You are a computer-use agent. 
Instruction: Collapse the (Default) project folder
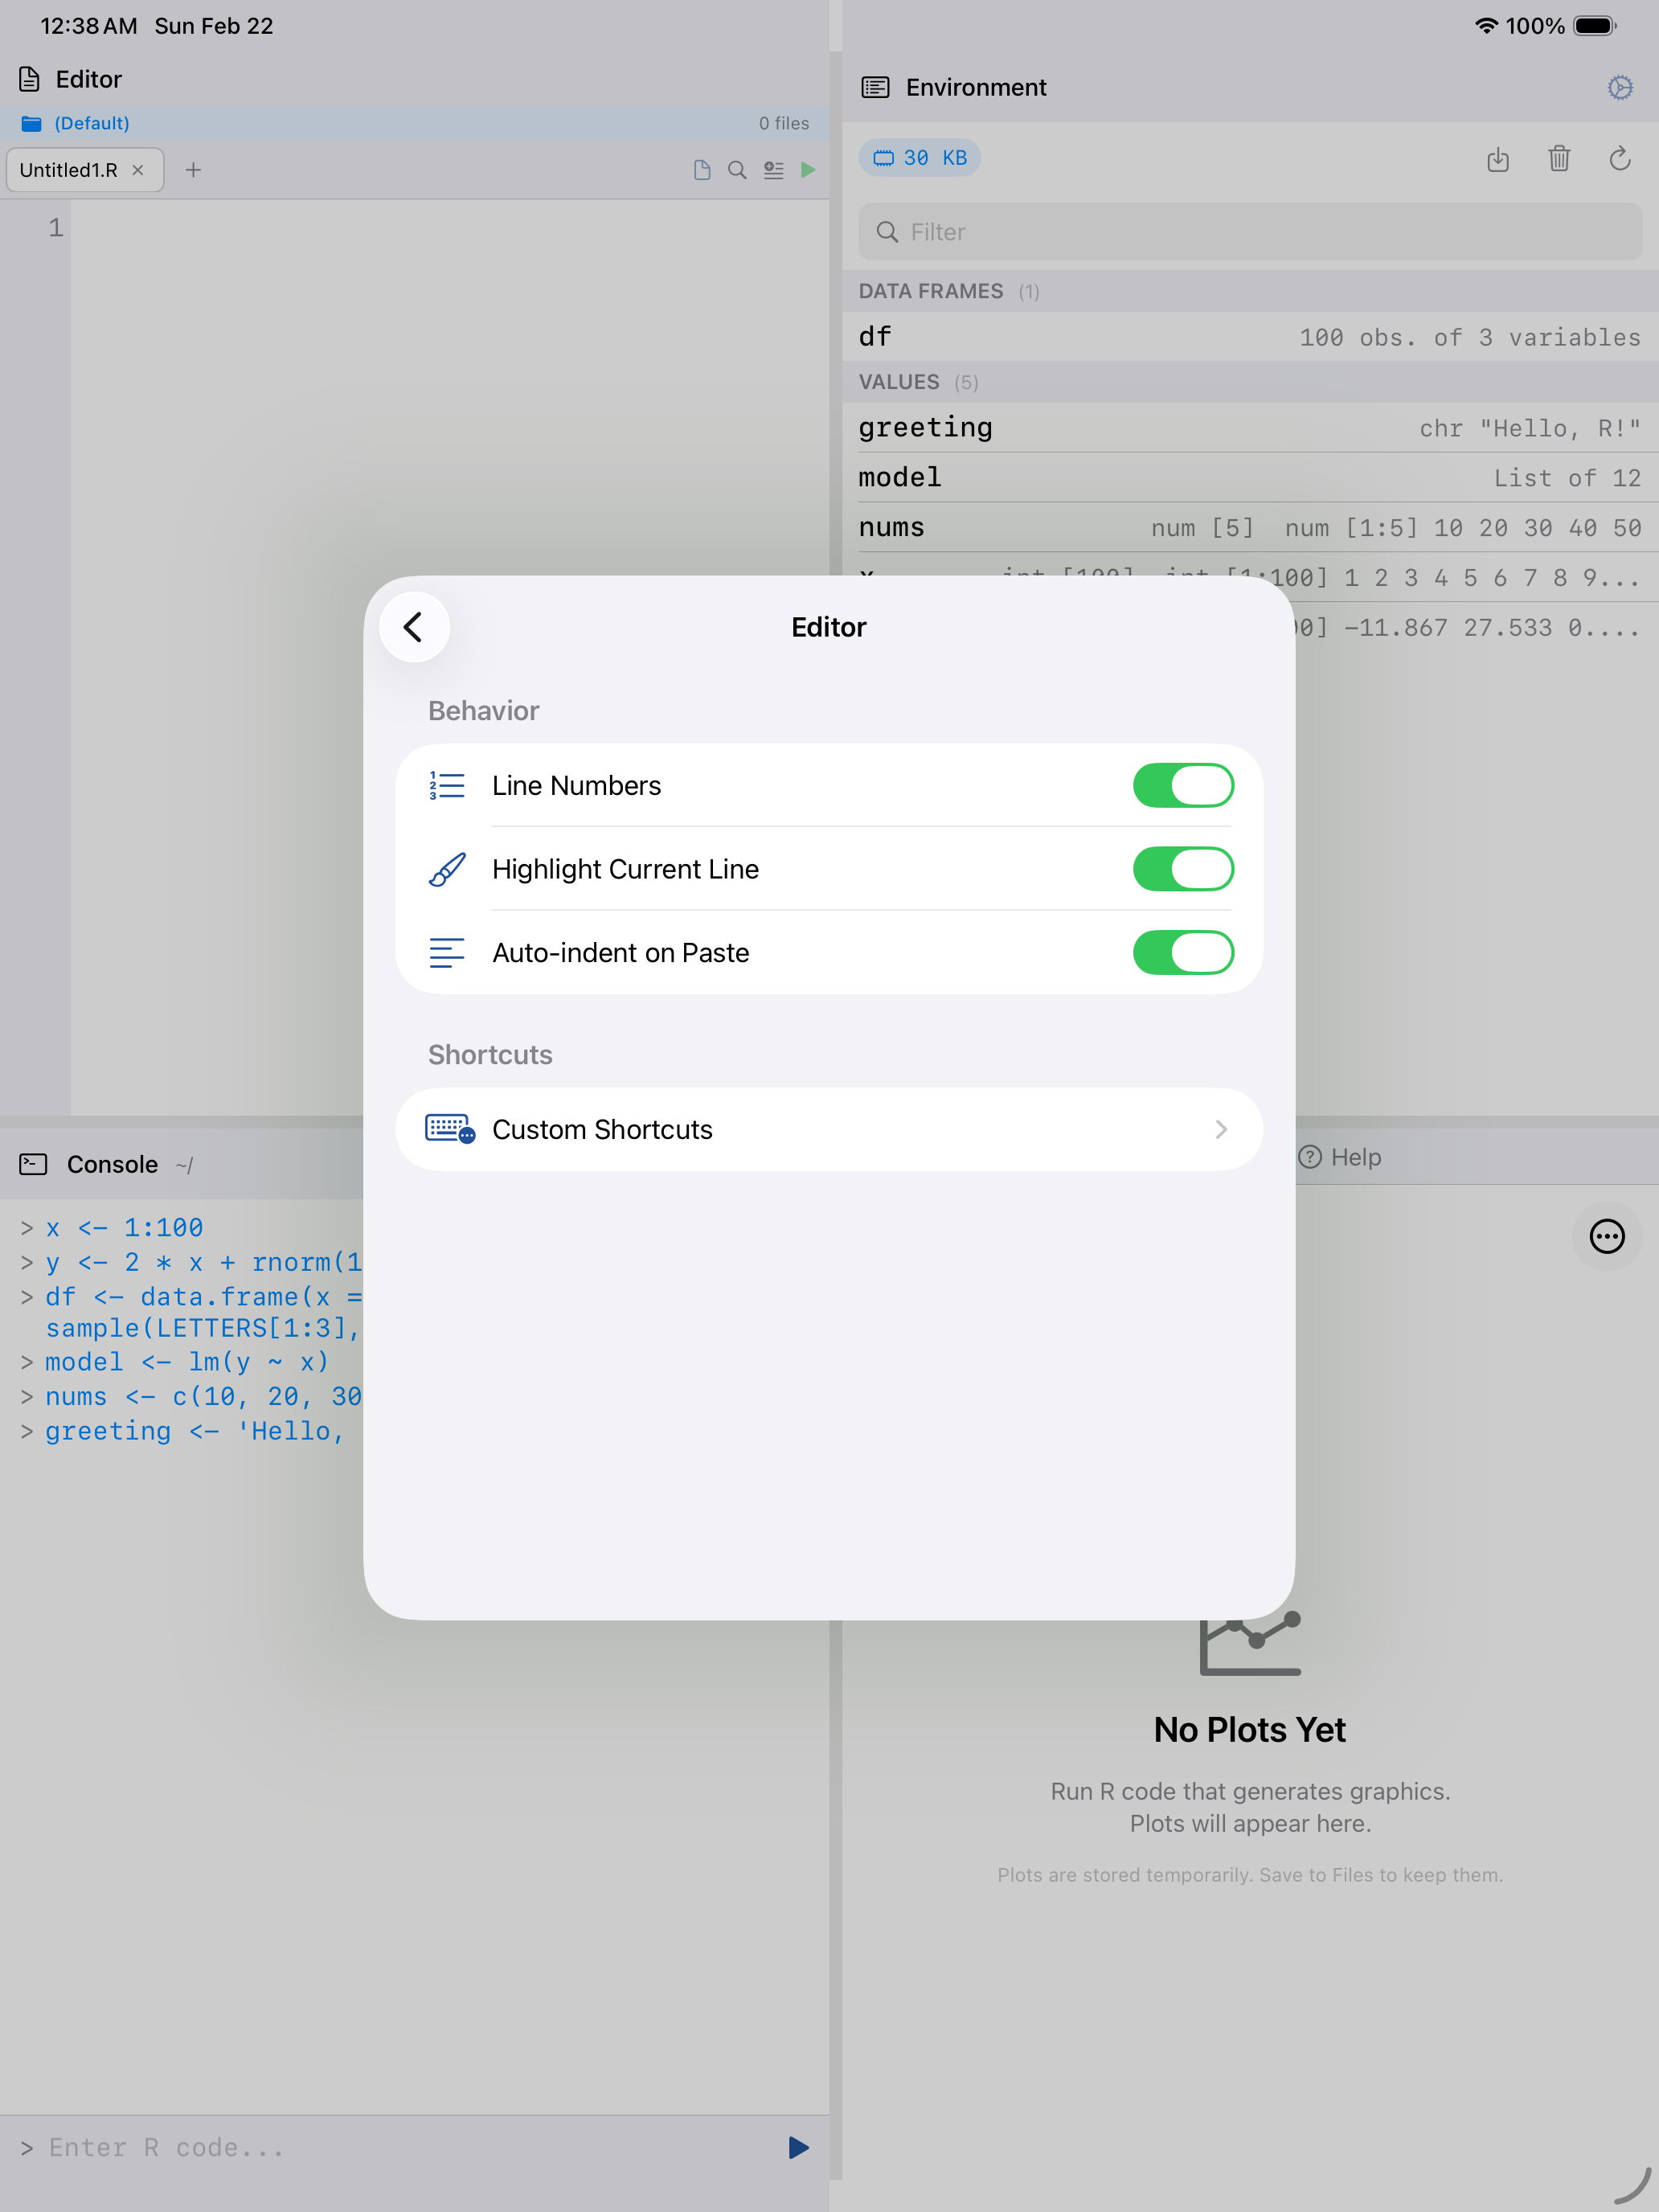pos(92,122)
